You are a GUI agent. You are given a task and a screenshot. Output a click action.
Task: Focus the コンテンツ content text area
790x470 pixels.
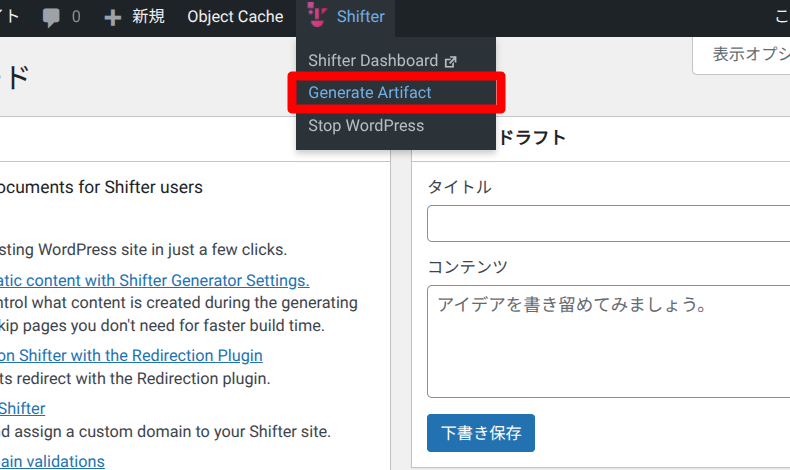click(609, 341)
